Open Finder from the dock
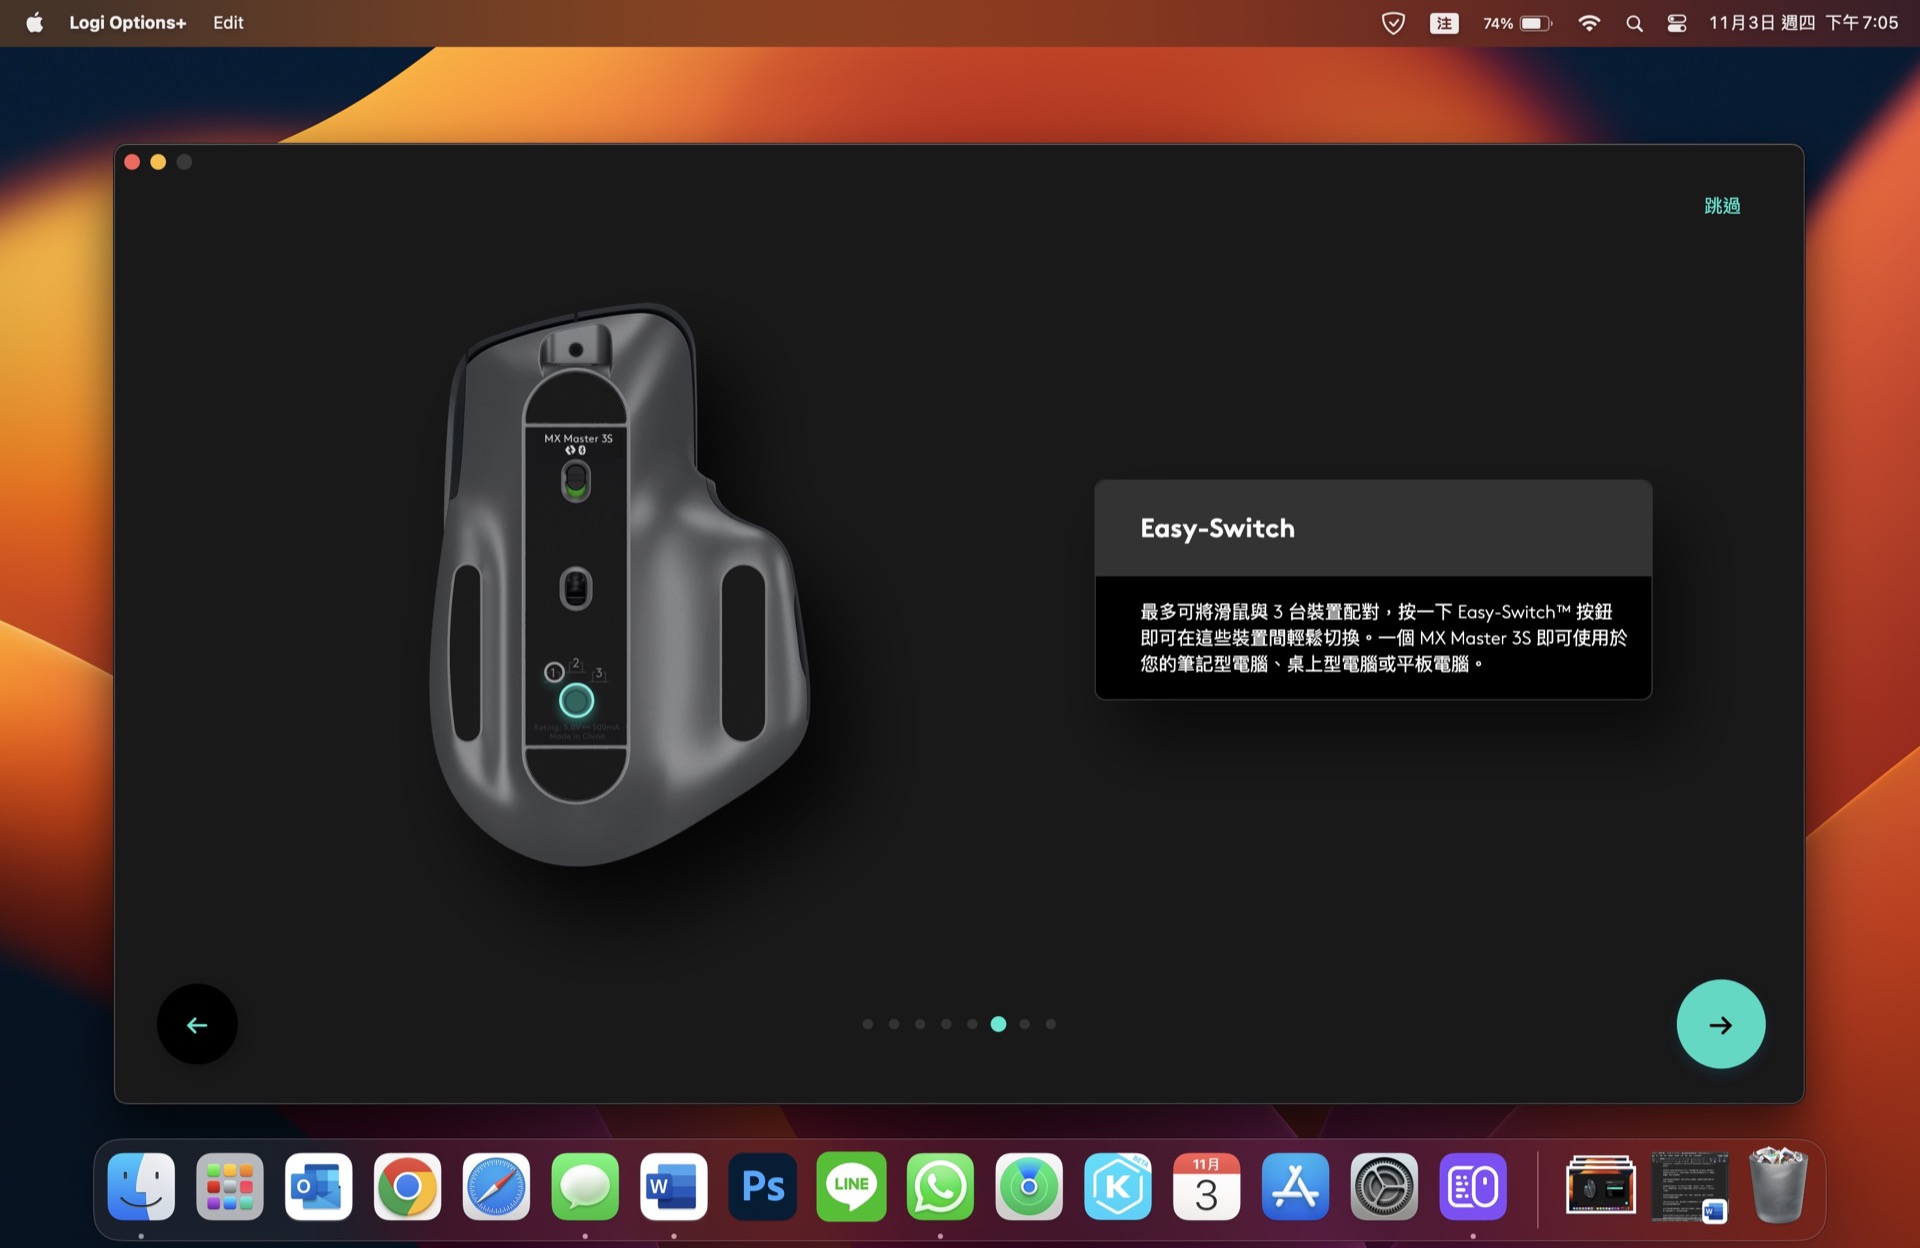The width and height of the screenshot is (1920, 1248). pos(141,1187)
